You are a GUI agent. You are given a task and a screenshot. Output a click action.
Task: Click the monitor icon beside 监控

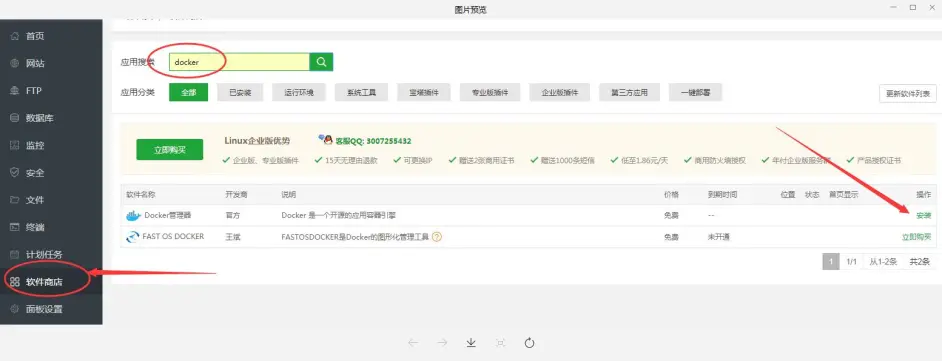click(15, 145)
